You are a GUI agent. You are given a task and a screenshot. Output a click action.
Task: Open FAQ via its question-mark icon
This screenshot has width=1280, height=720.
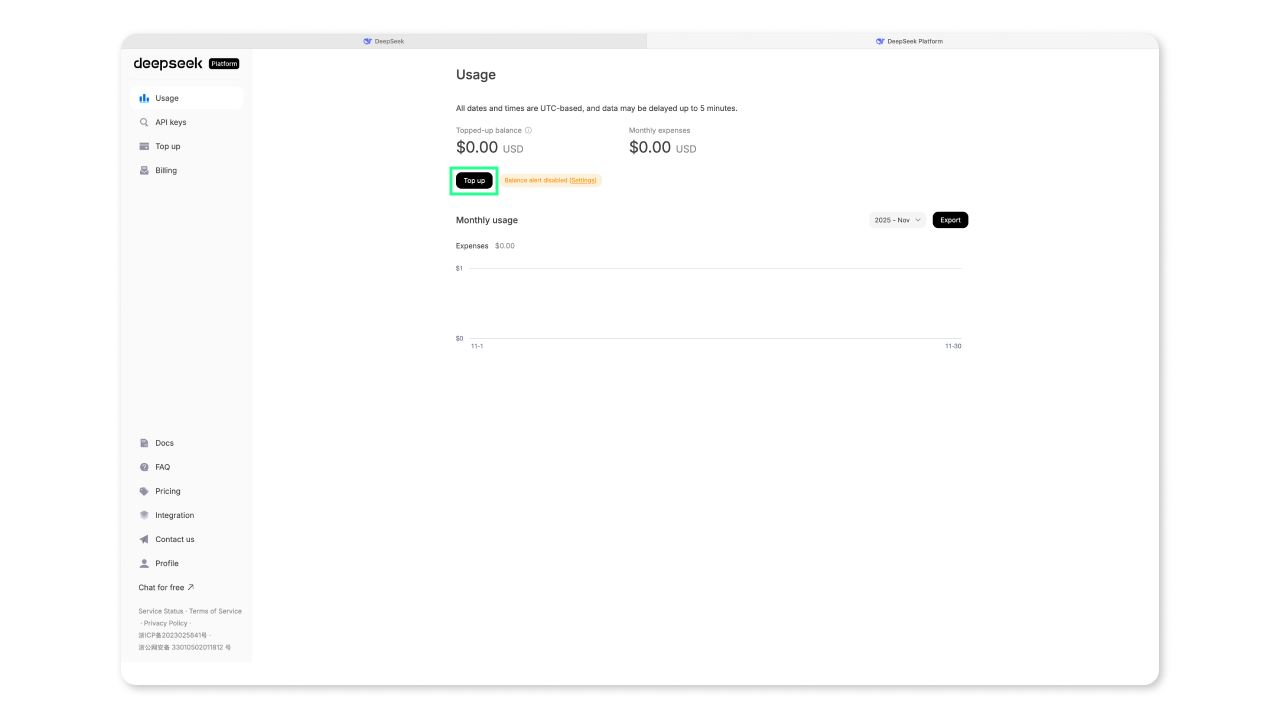[144, 467]
